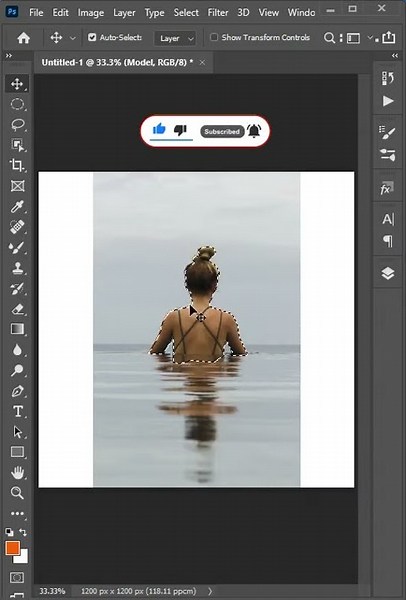The height and width of the screenshot is (600, 406).
Task: Open the Layers panel icon
Action: (388, 273)
